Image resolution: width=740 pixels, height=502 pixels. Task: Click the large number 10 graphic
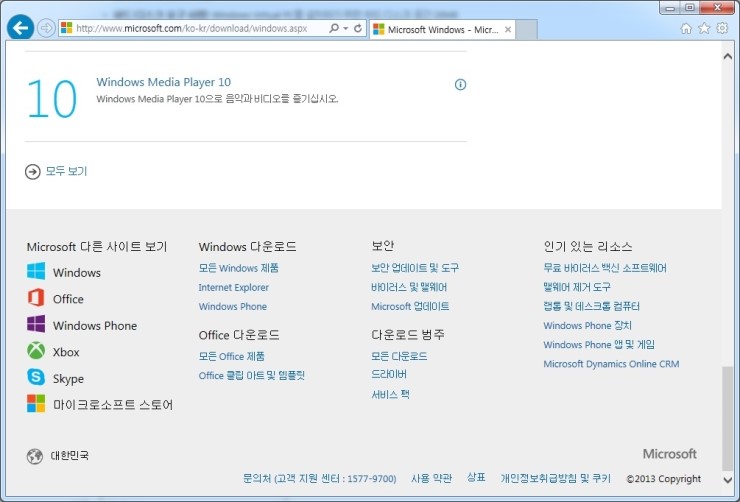click(52, 99)
